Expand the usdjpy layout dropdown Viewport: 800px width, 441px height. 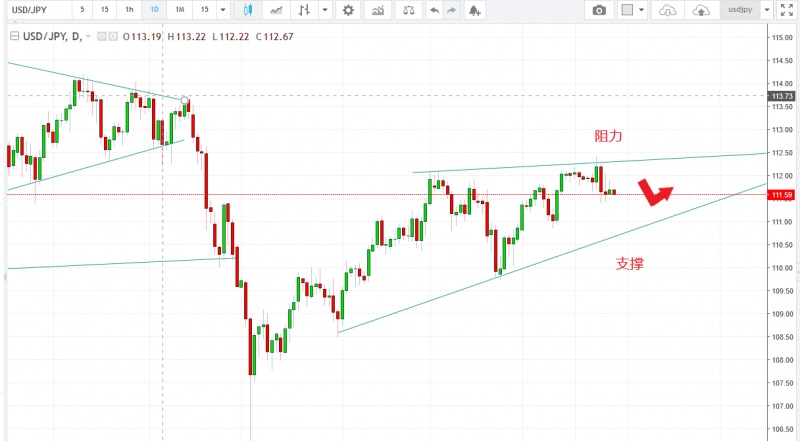766,10
